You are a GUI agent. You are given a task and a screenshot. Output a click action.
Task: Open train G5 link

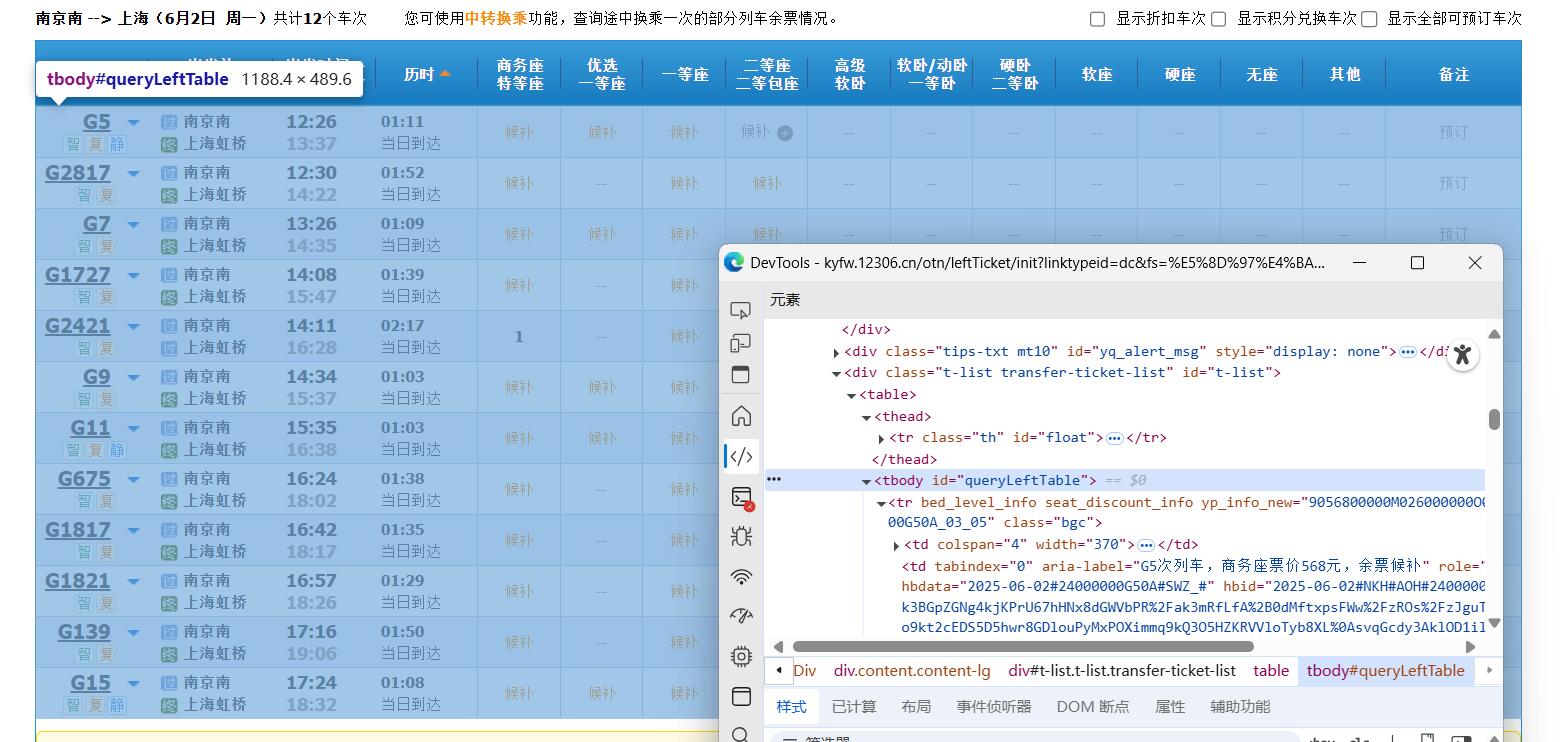pos(97,122)
